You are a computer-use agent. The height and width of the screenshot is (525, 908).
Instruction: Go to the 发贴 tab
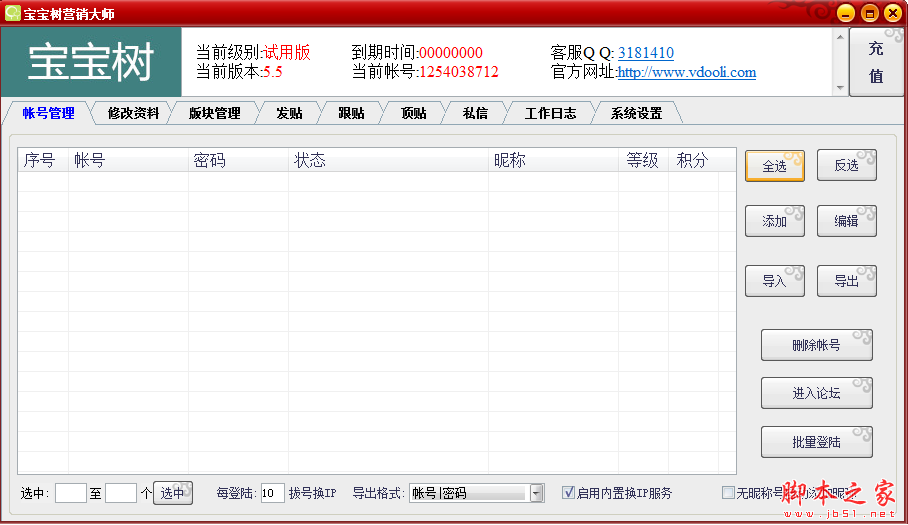(x=289, y=113)
